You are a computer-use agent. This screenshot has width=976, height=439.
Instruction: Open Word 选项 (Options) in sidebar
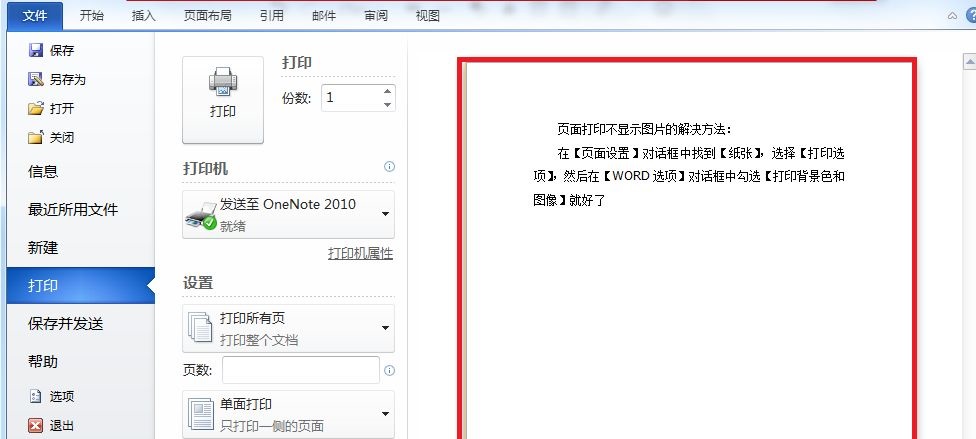coord(36,396)
